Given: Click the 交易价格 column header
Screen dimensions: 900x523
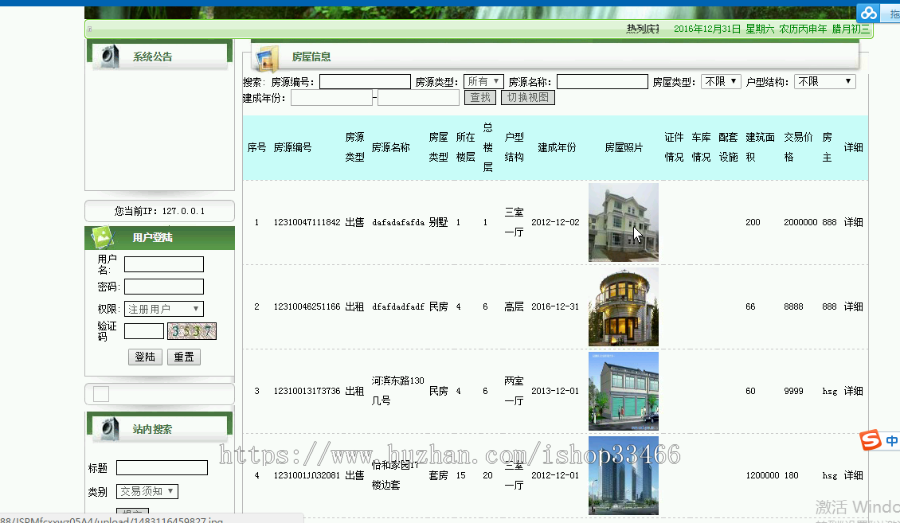Looking at the screenshot, I should click(x=798, y=147).
